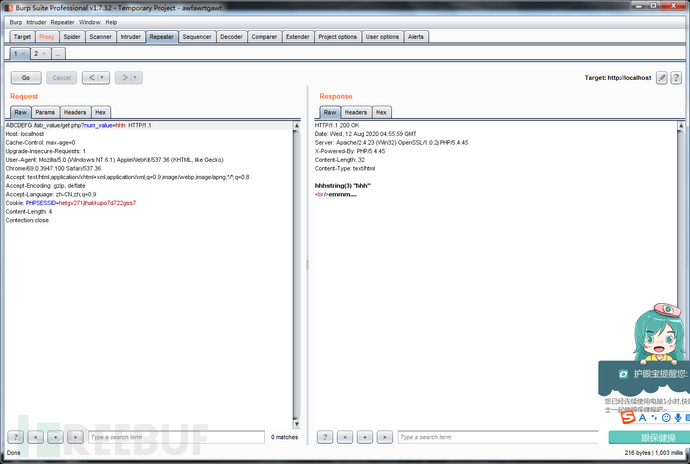
Task: Click the 'hhhstring(3) "hhh"' response body line
Action: point(343,186)
